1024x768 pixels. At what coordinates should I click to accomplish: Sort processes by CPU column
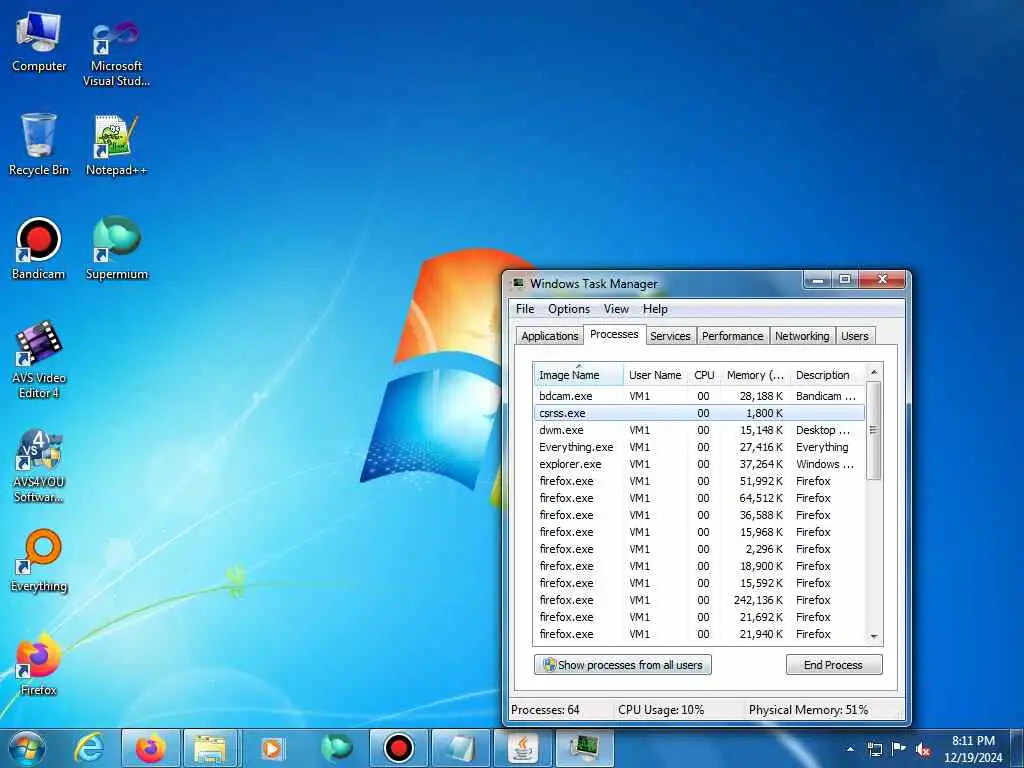tap(704, 375)
